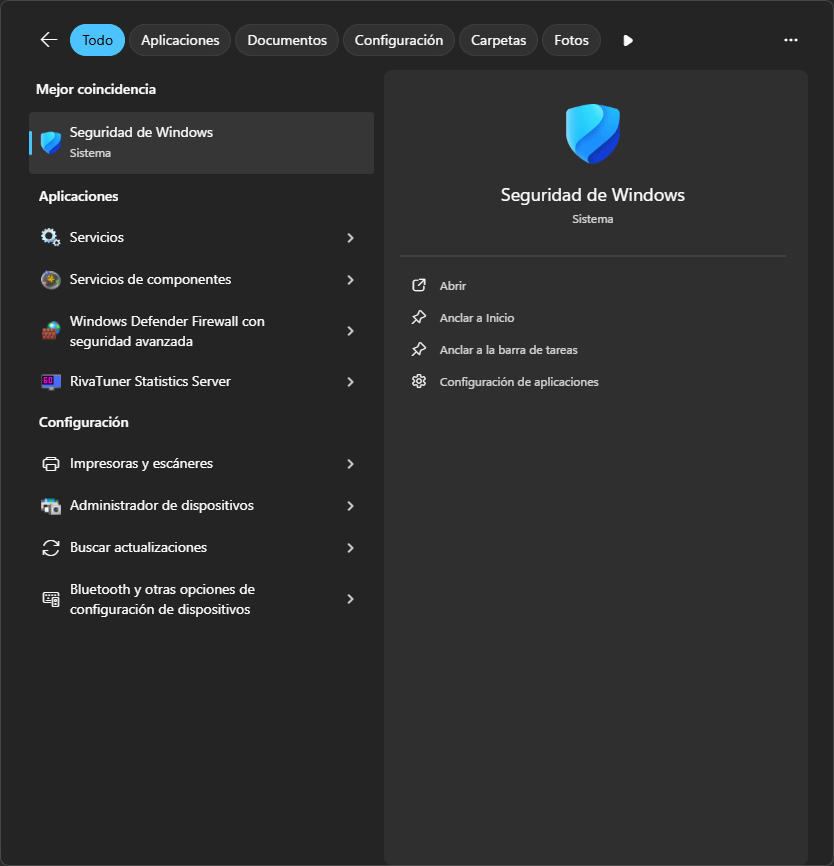Click the open-external icon beside Abrir
The image size is (834, 866).
[419, 285]
